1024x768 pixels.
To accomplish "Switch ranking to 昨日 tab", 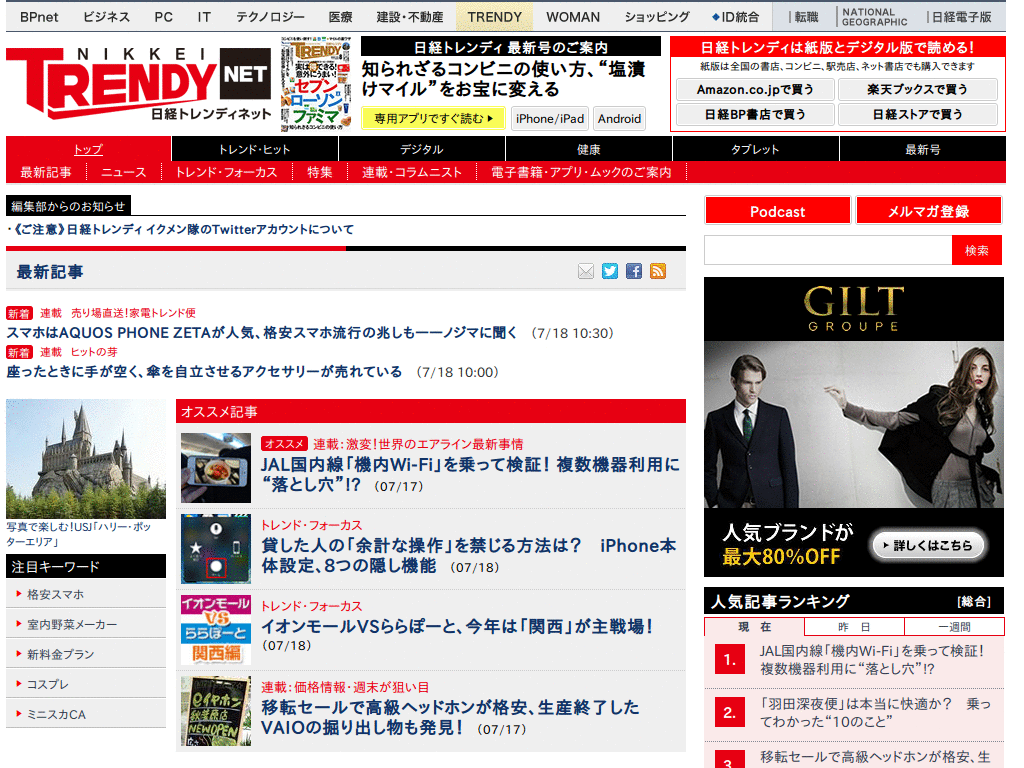I will pyautogui.click(x=854, y=627).
